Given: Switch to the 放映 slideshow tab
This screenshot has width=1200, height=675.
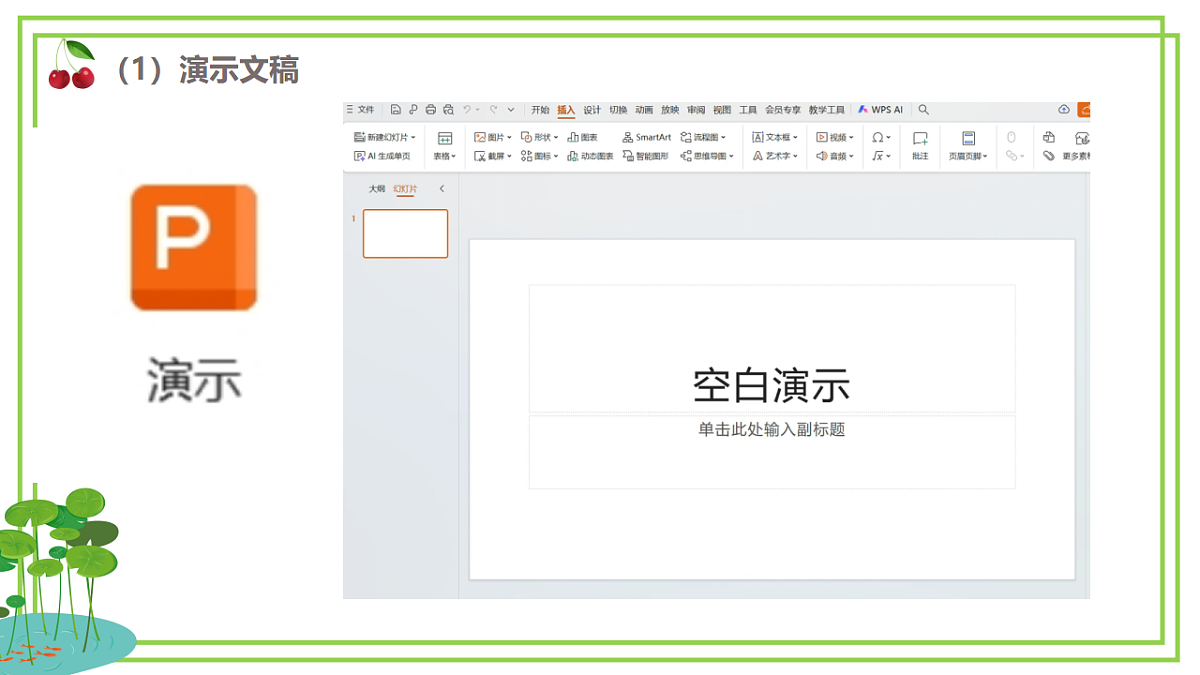Looking at the screenshot, I should coord(670,110).
